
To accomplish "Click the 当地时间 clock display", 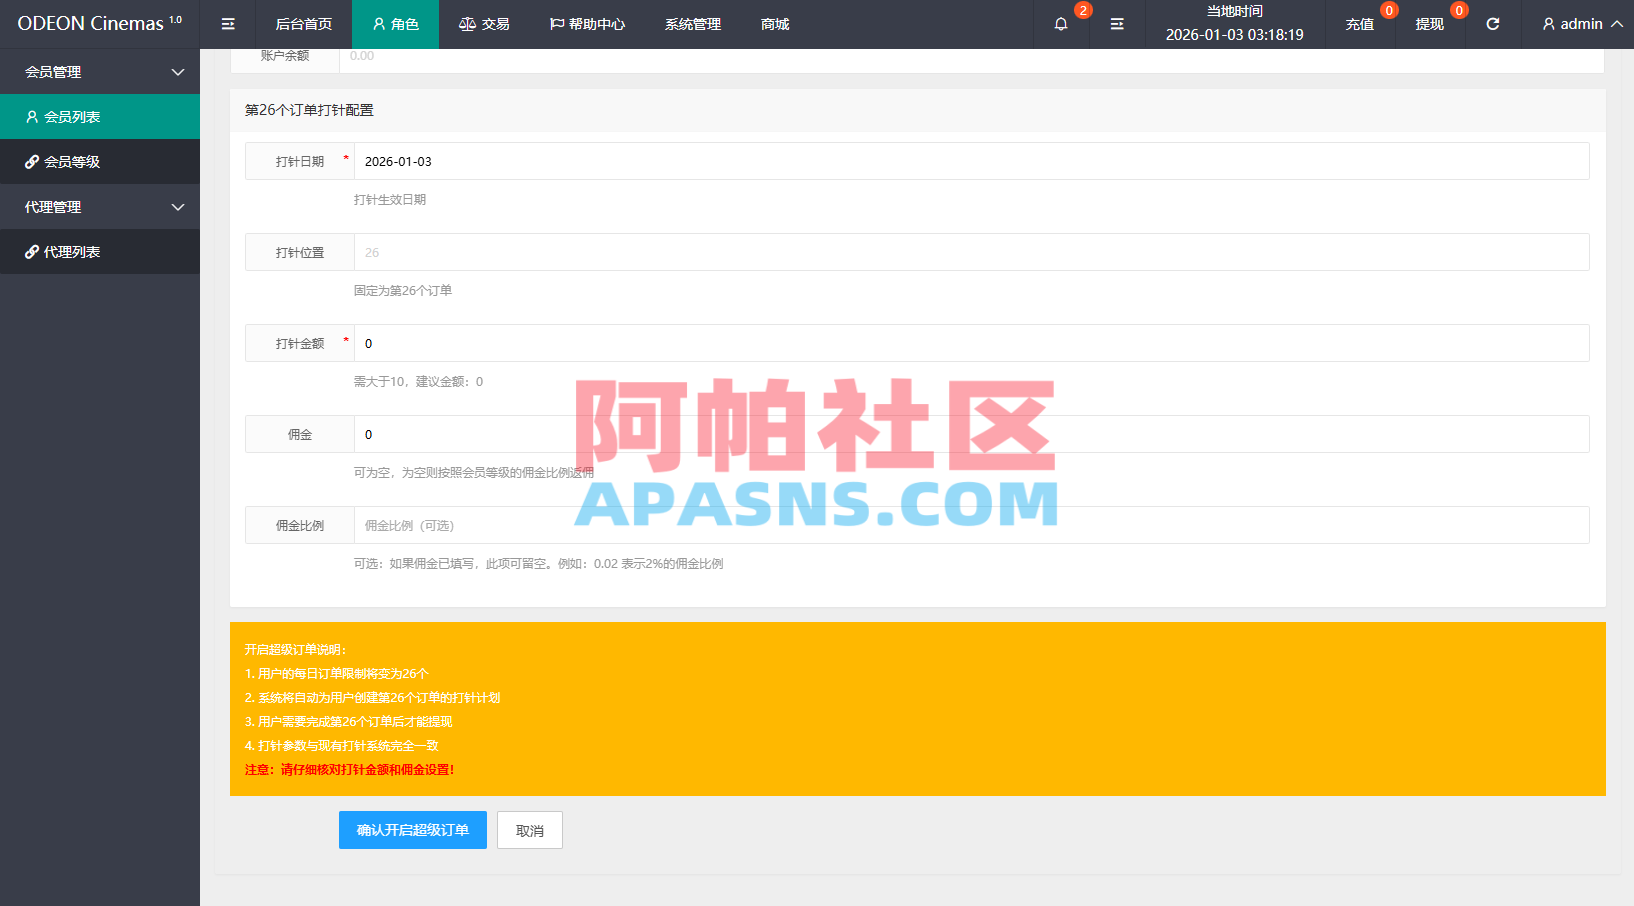I will click(x=1235, y=24).
